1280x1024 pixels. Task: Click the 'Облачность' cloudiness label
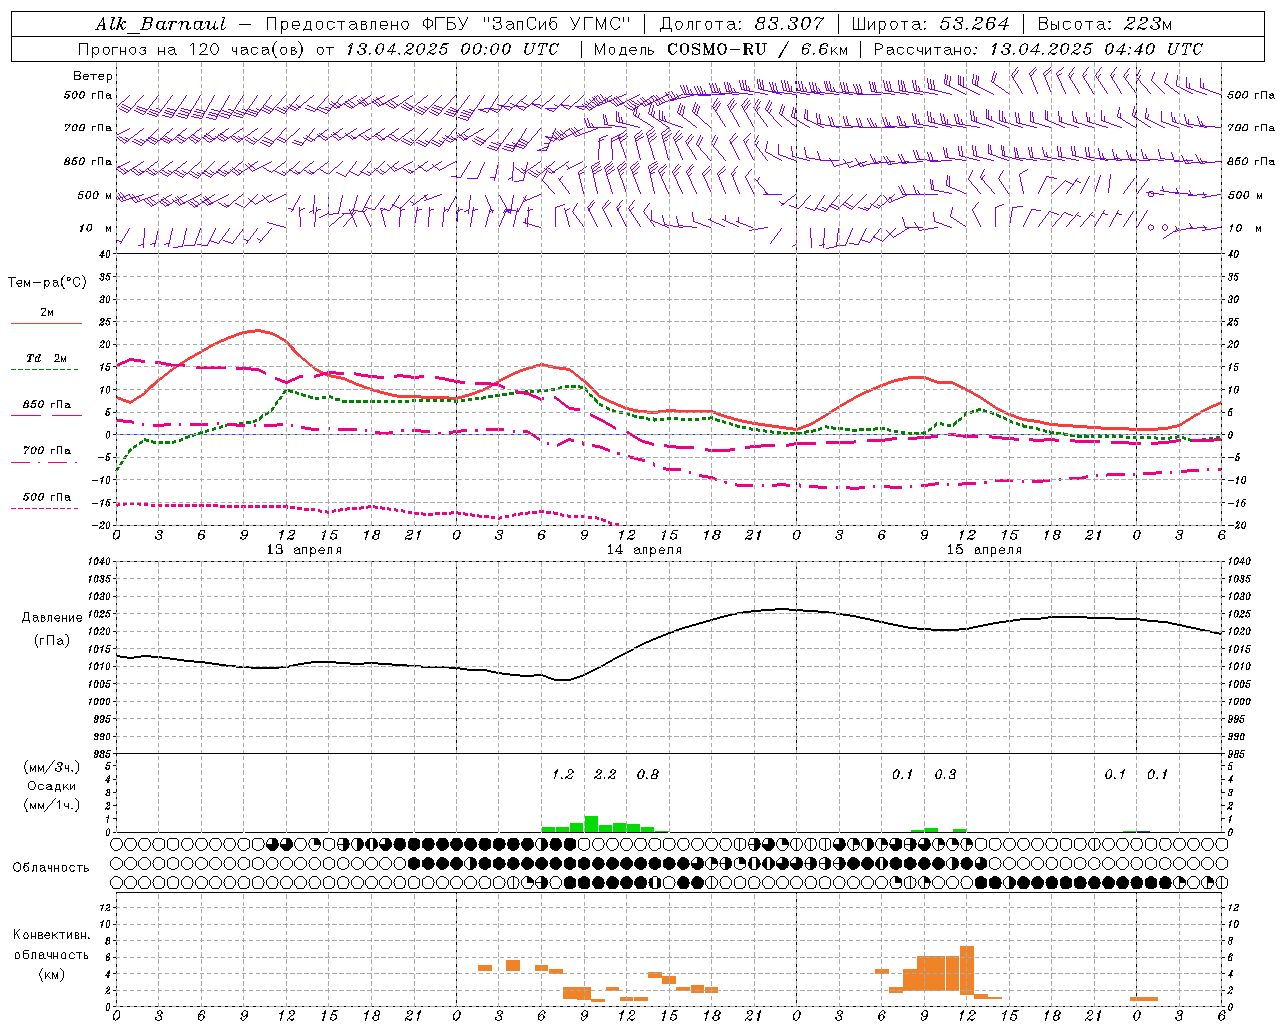51,868
